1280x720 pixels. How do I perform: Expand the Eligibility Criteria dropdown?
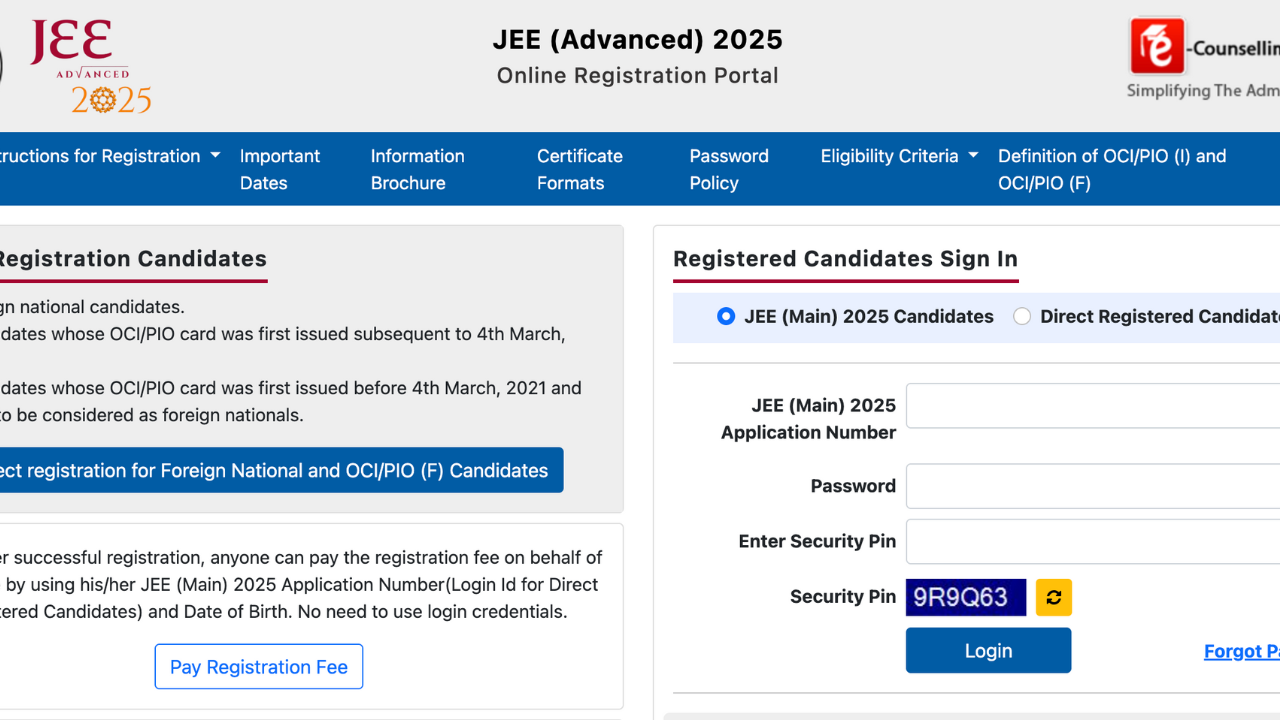coord(890,156)
